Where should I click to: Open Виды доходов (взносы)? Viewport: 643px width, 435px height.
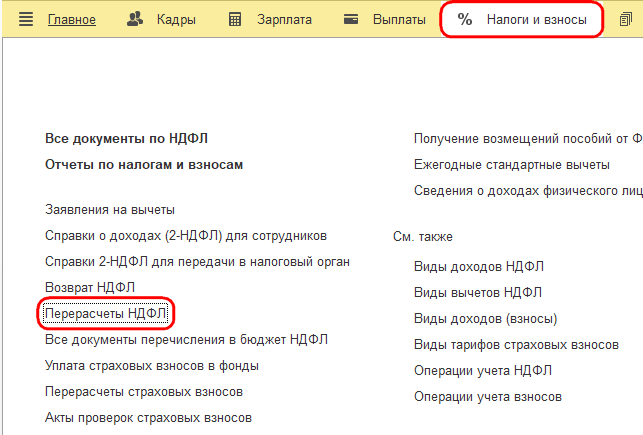click(x=486, y=319)
